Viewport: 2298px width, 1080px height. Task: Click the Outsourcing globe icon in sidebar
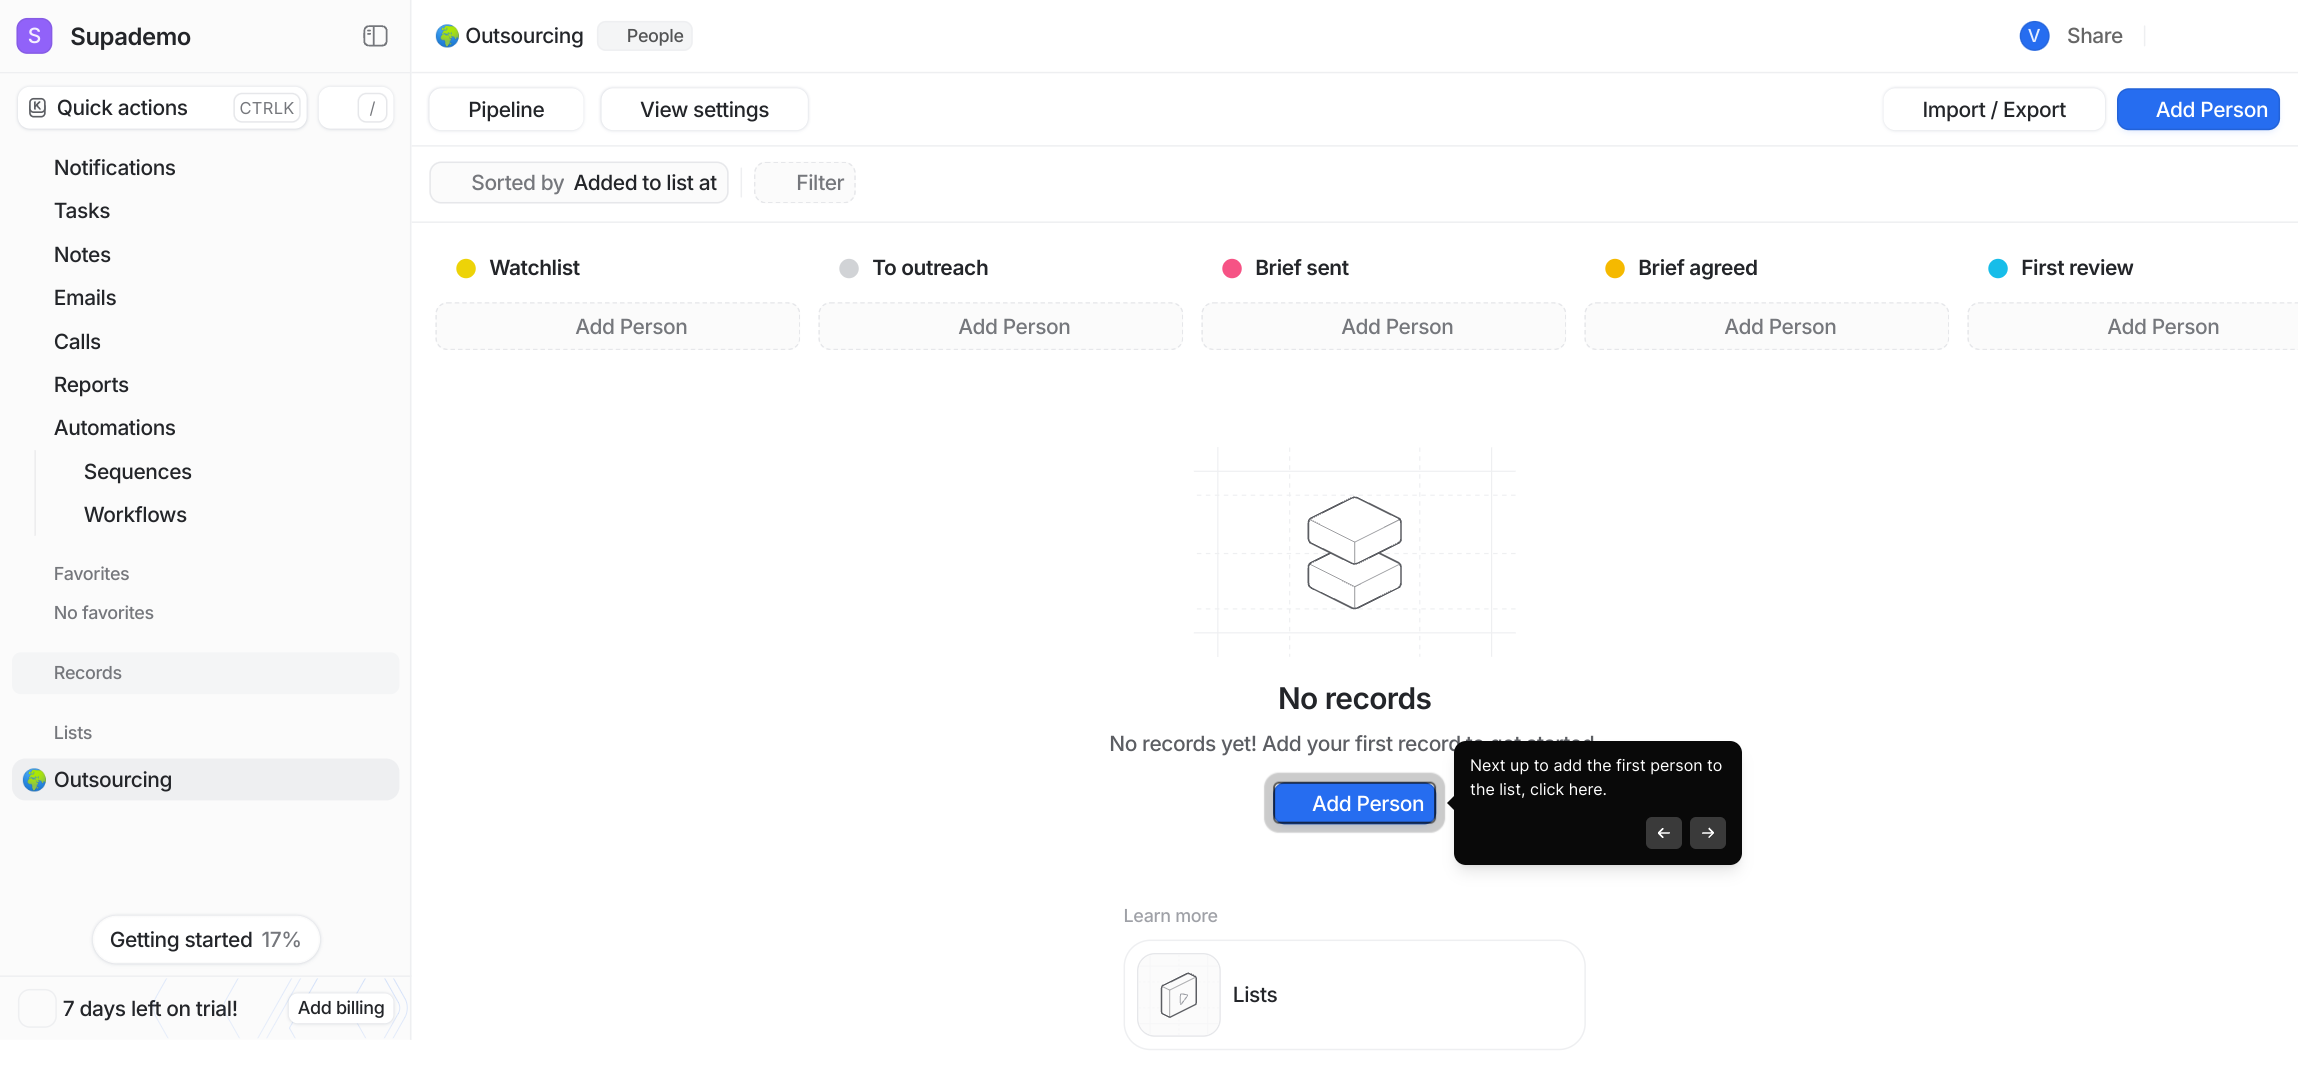pyautogui.click(x=35, y=780)
